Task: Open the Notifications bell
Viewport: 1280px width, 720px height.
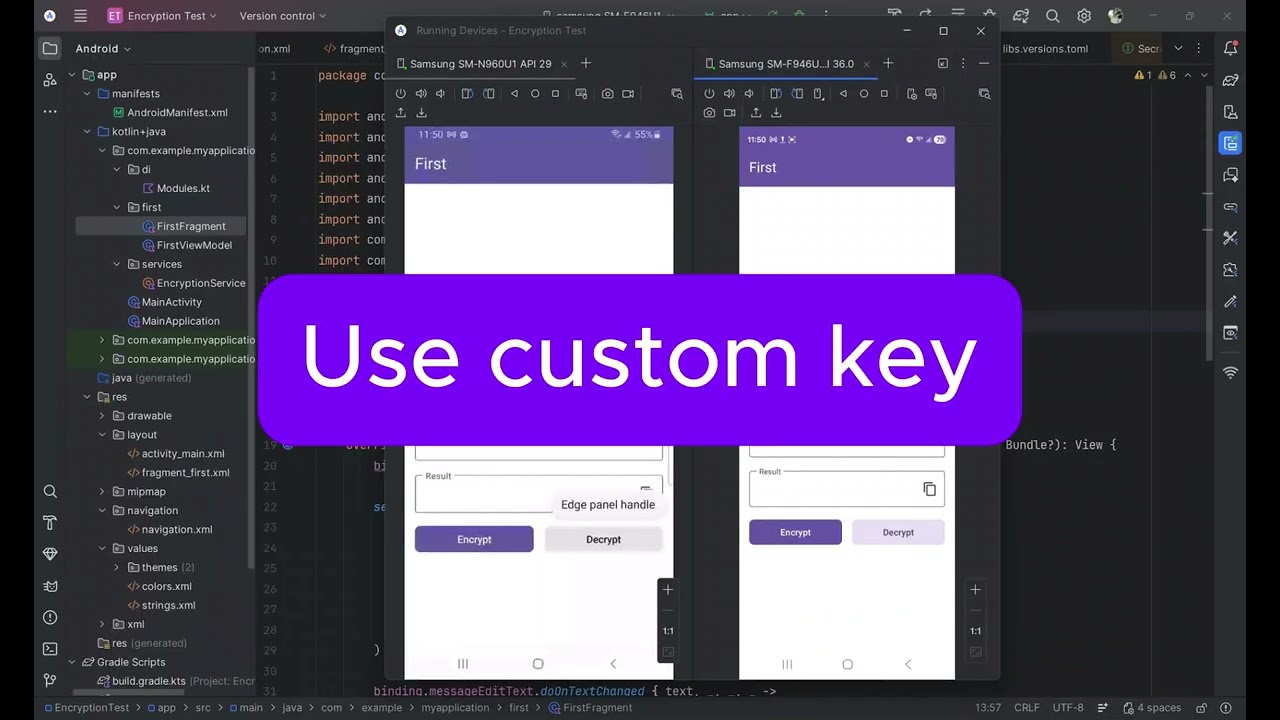Action: (1231, 48)
